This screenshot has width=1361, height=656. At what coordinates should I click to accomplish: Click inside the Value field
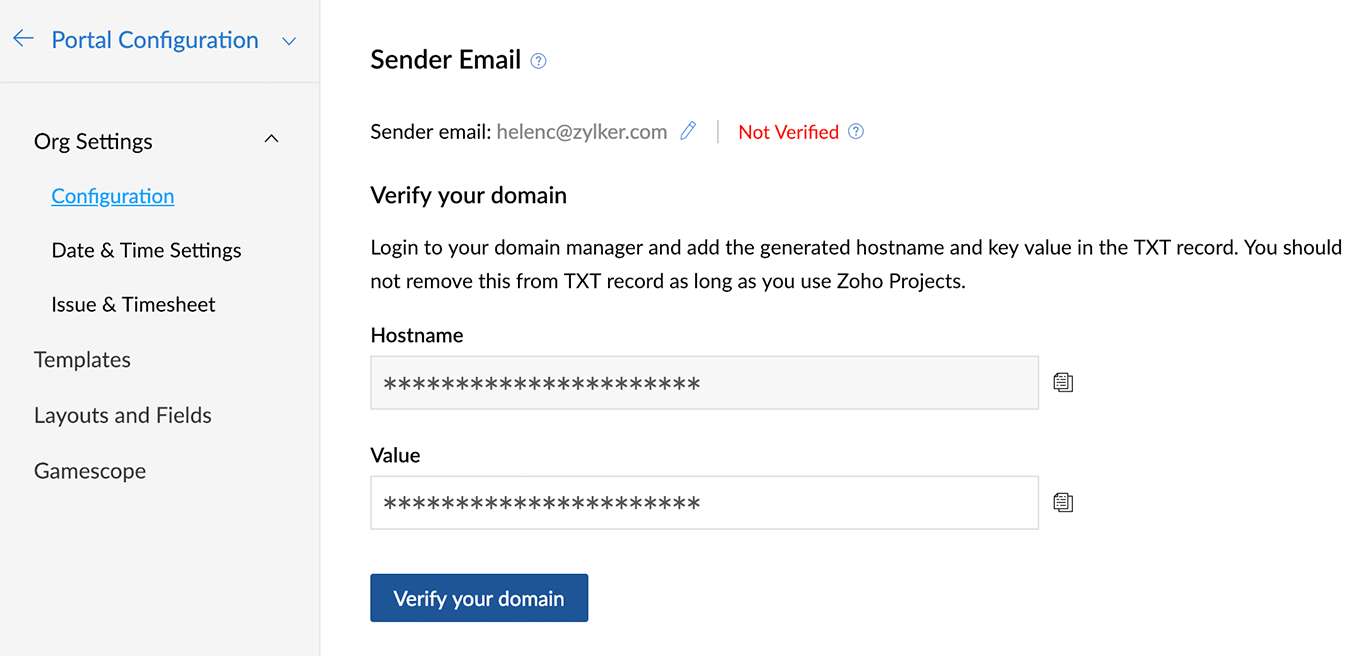(704, 502)
